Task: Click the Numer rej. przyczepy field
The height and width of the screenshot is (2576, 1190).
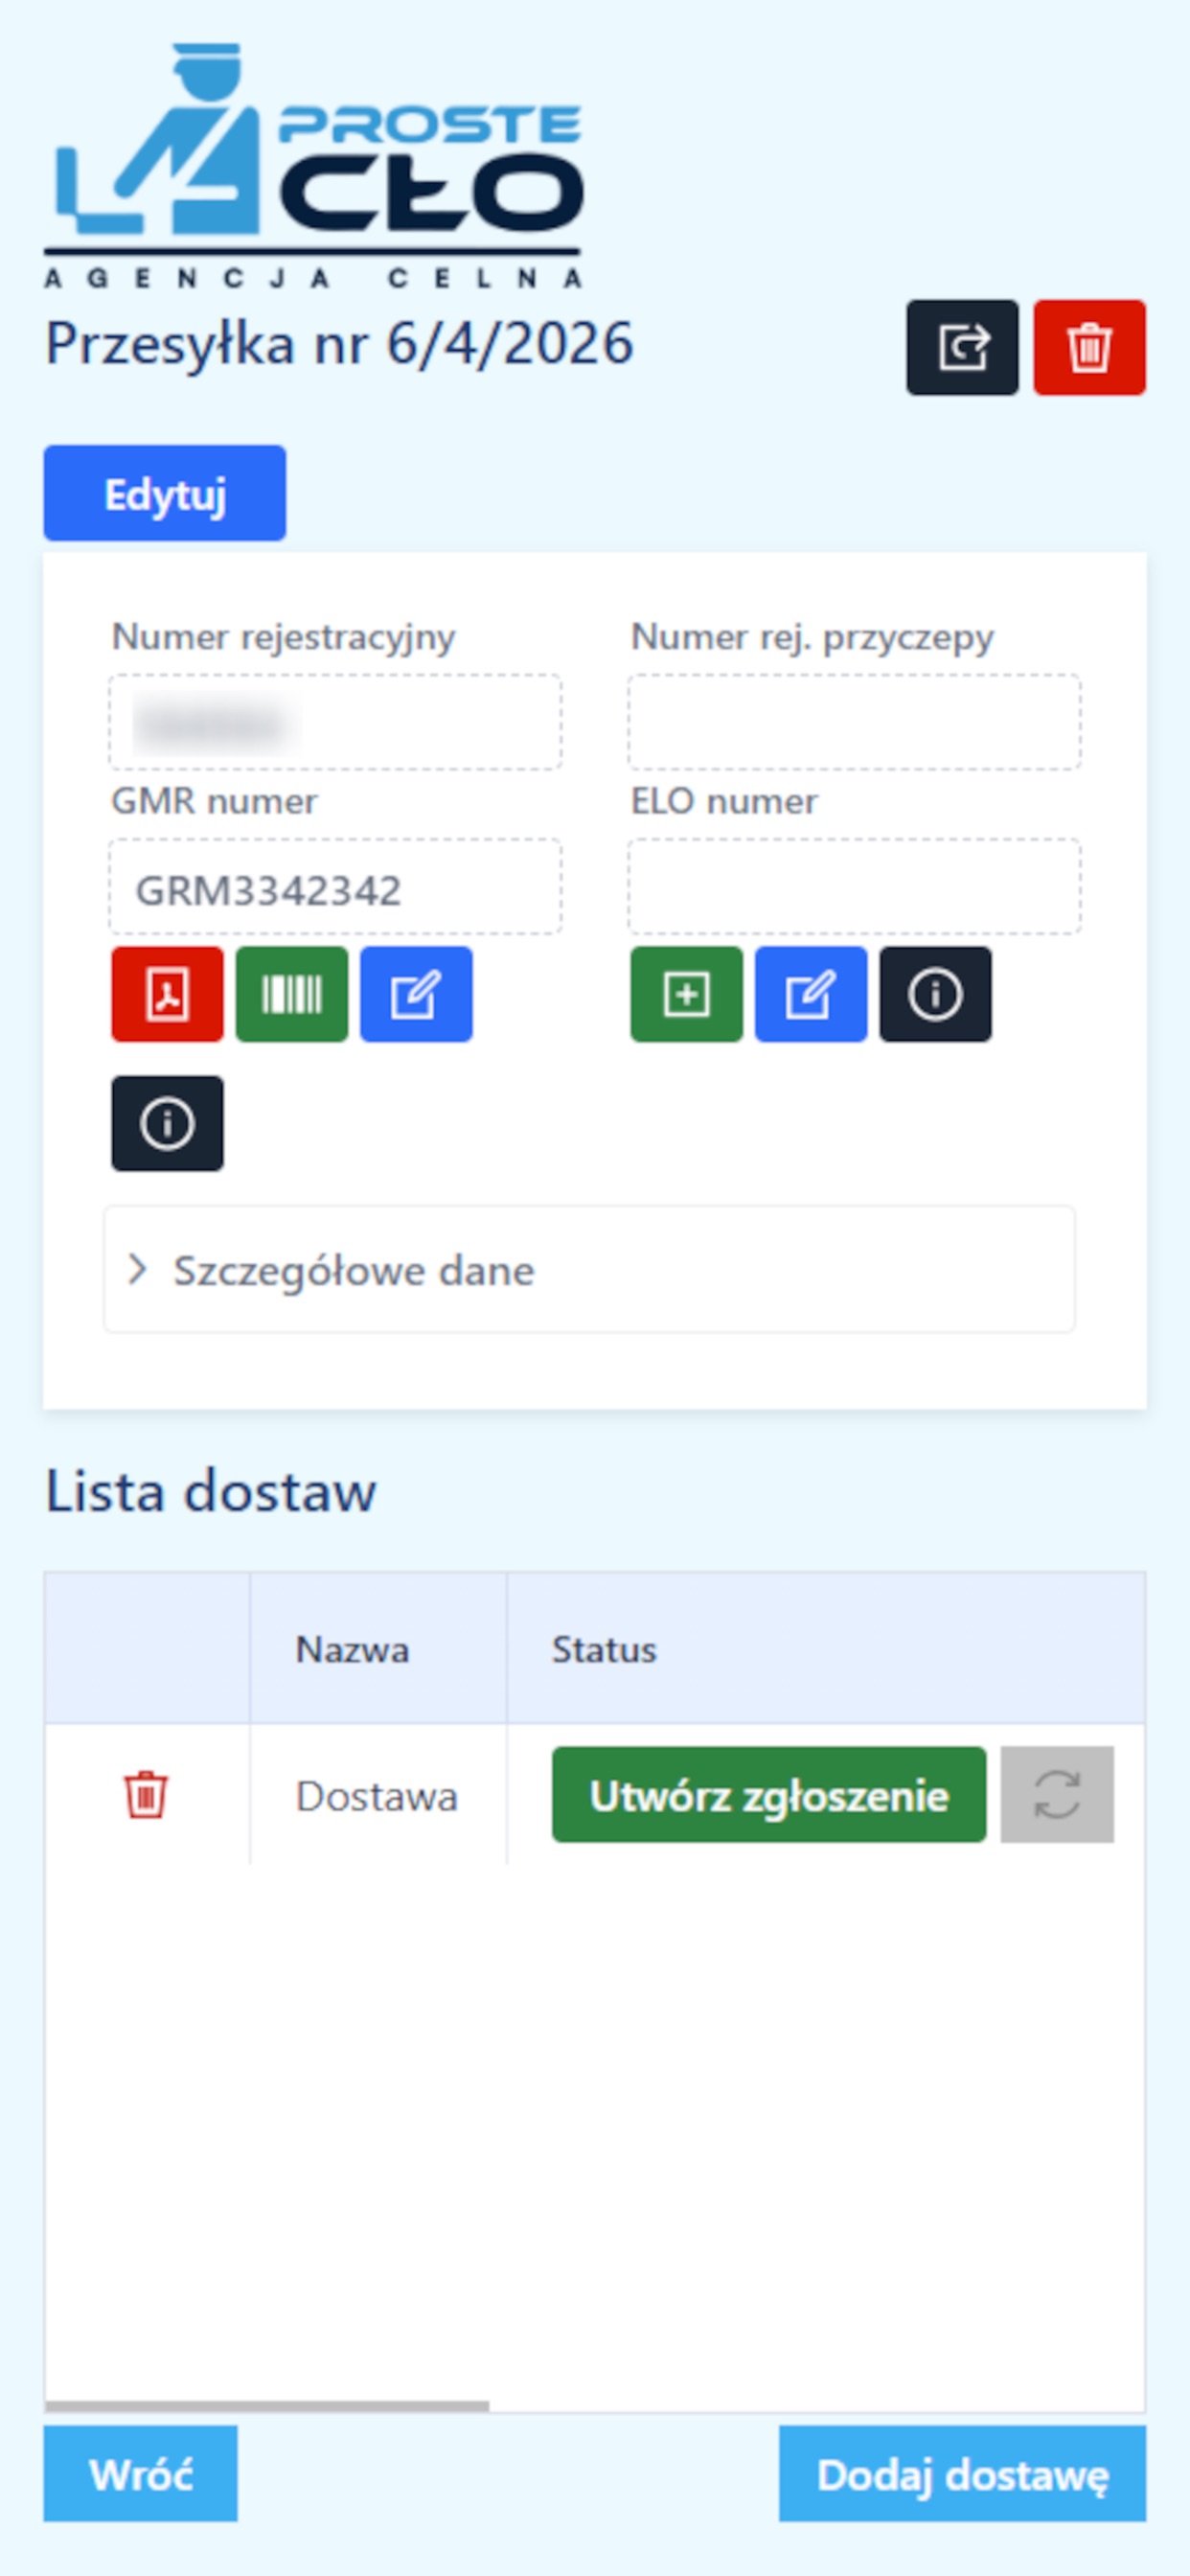Action: tap(854, 722)
